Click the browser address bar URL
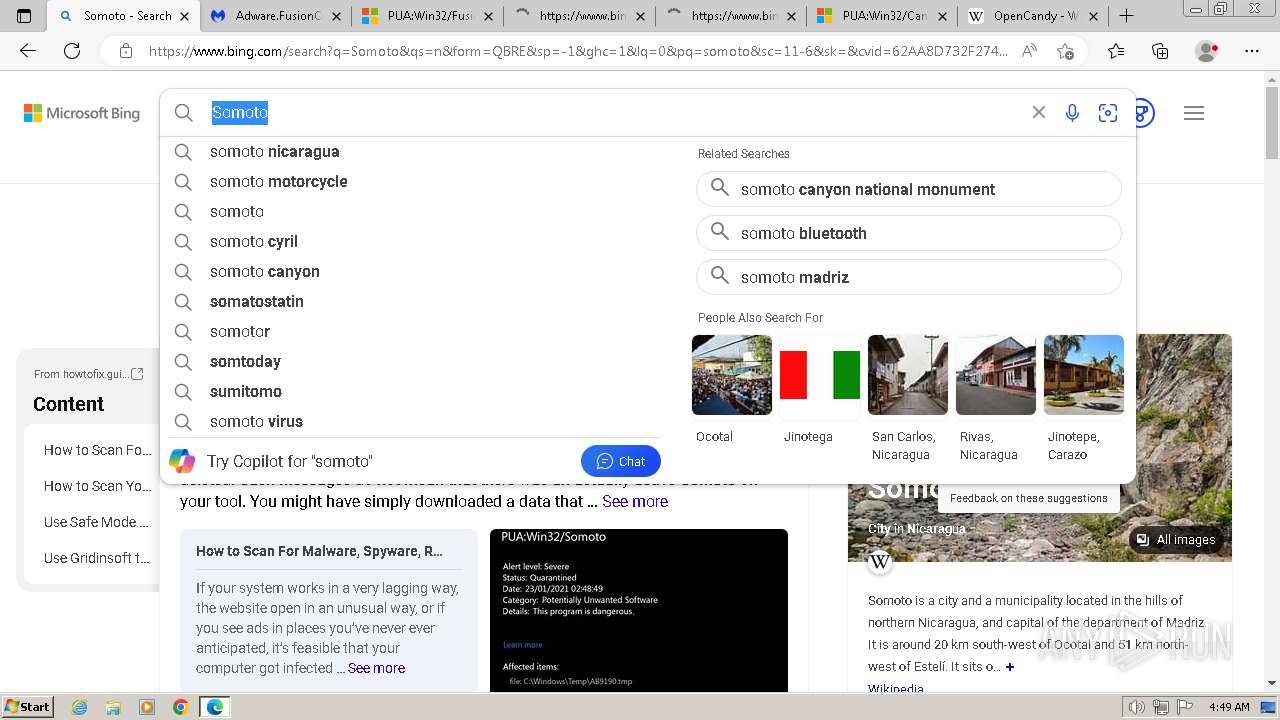Image resolution: width=1280 pixels, height=720 pixels. click(578, 51)
